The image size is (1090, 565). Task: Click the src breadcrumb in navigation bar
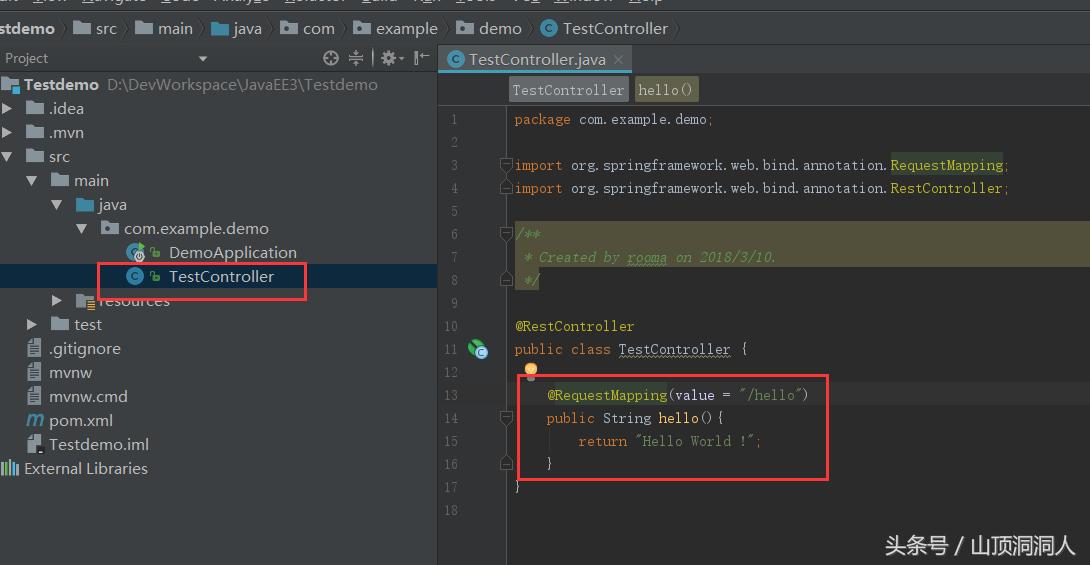click(x=95, y=28)
